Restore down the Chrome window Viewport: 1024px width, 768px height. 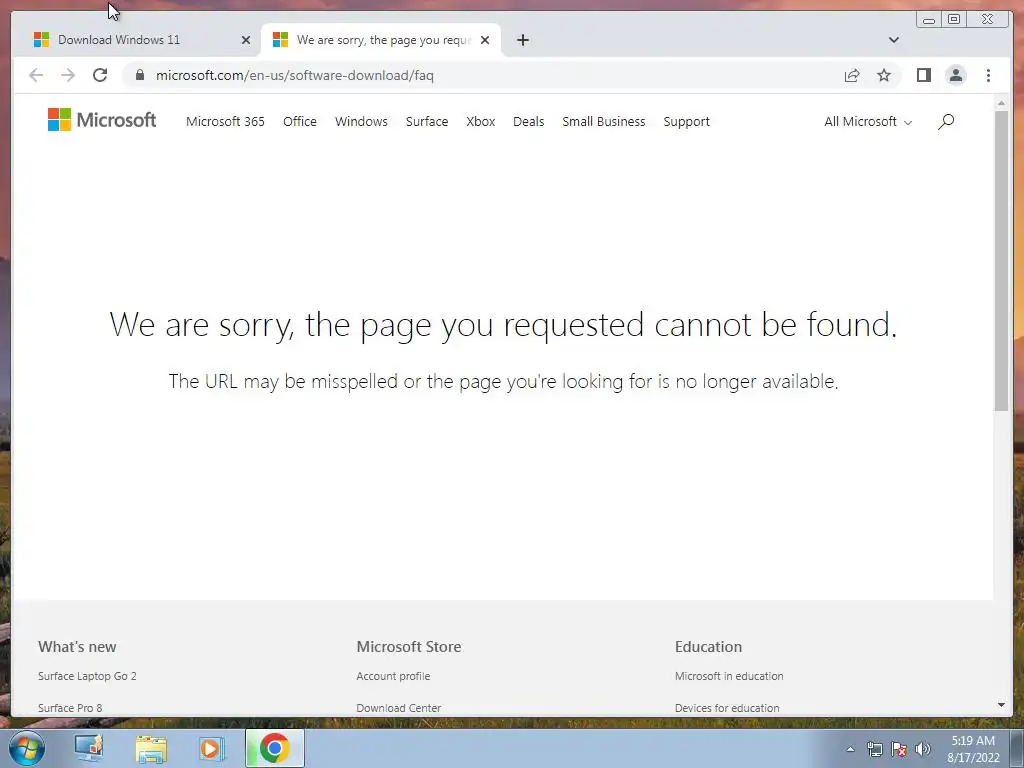click(x=954, y=20)
